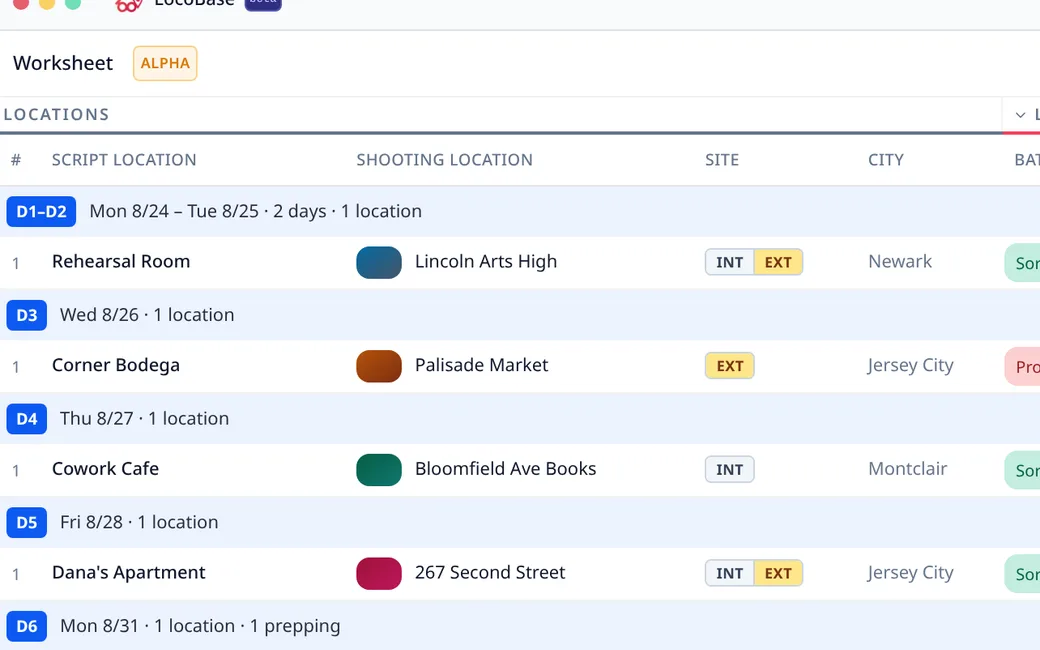Click the Shooting Location column header

point(444,160)
